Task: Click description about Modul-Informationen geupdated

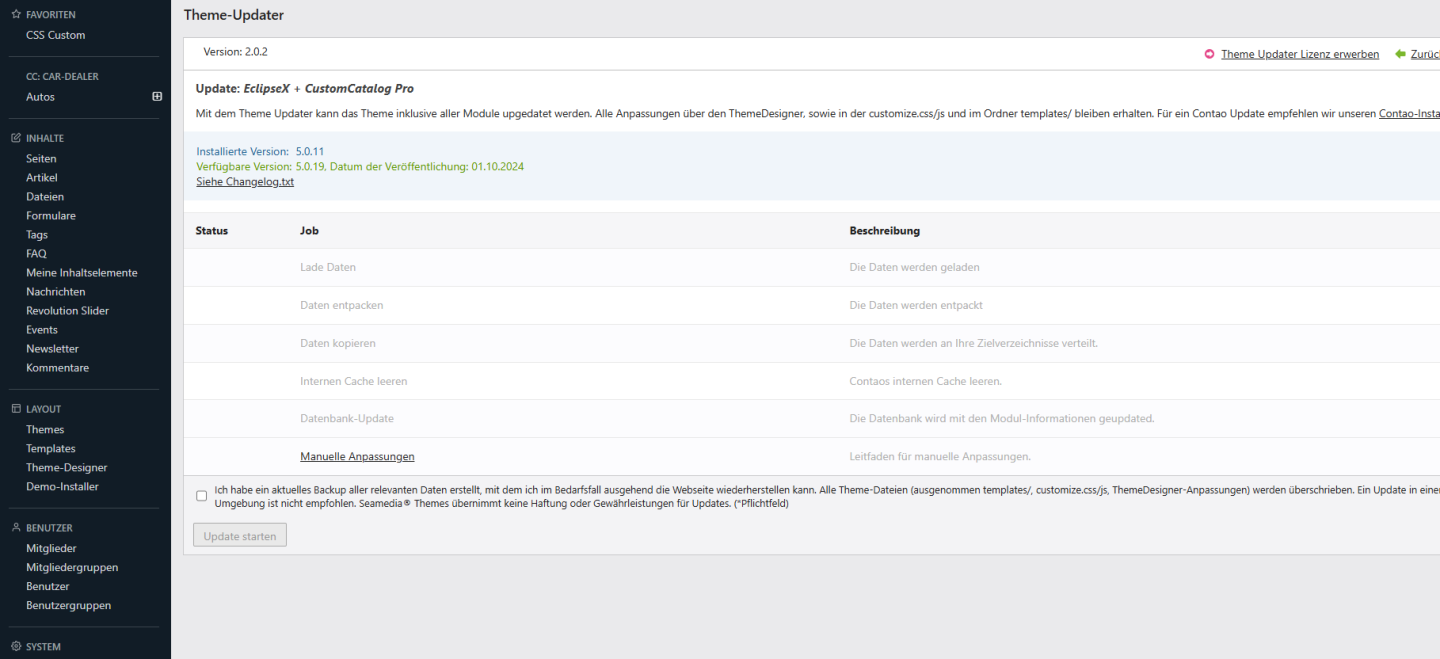Action: [1002, 419]
